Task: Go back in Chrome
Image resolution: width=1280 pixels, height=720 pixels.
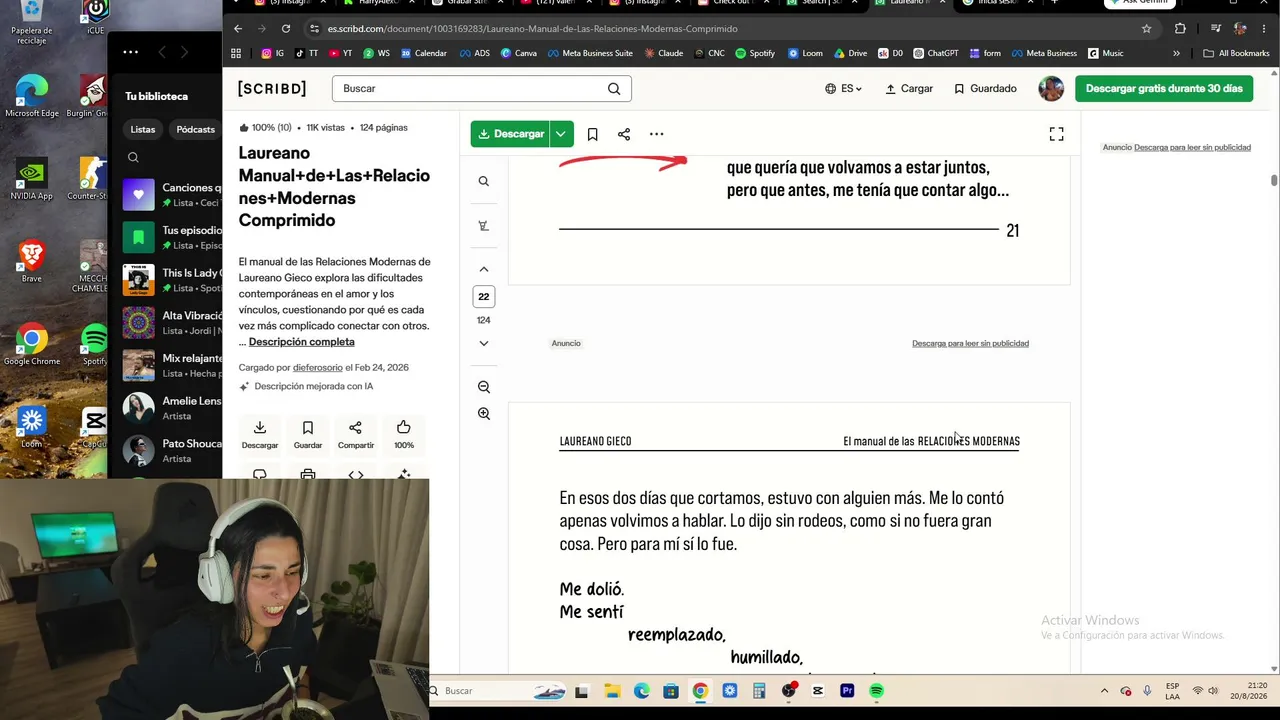Action: click(237, 29)
